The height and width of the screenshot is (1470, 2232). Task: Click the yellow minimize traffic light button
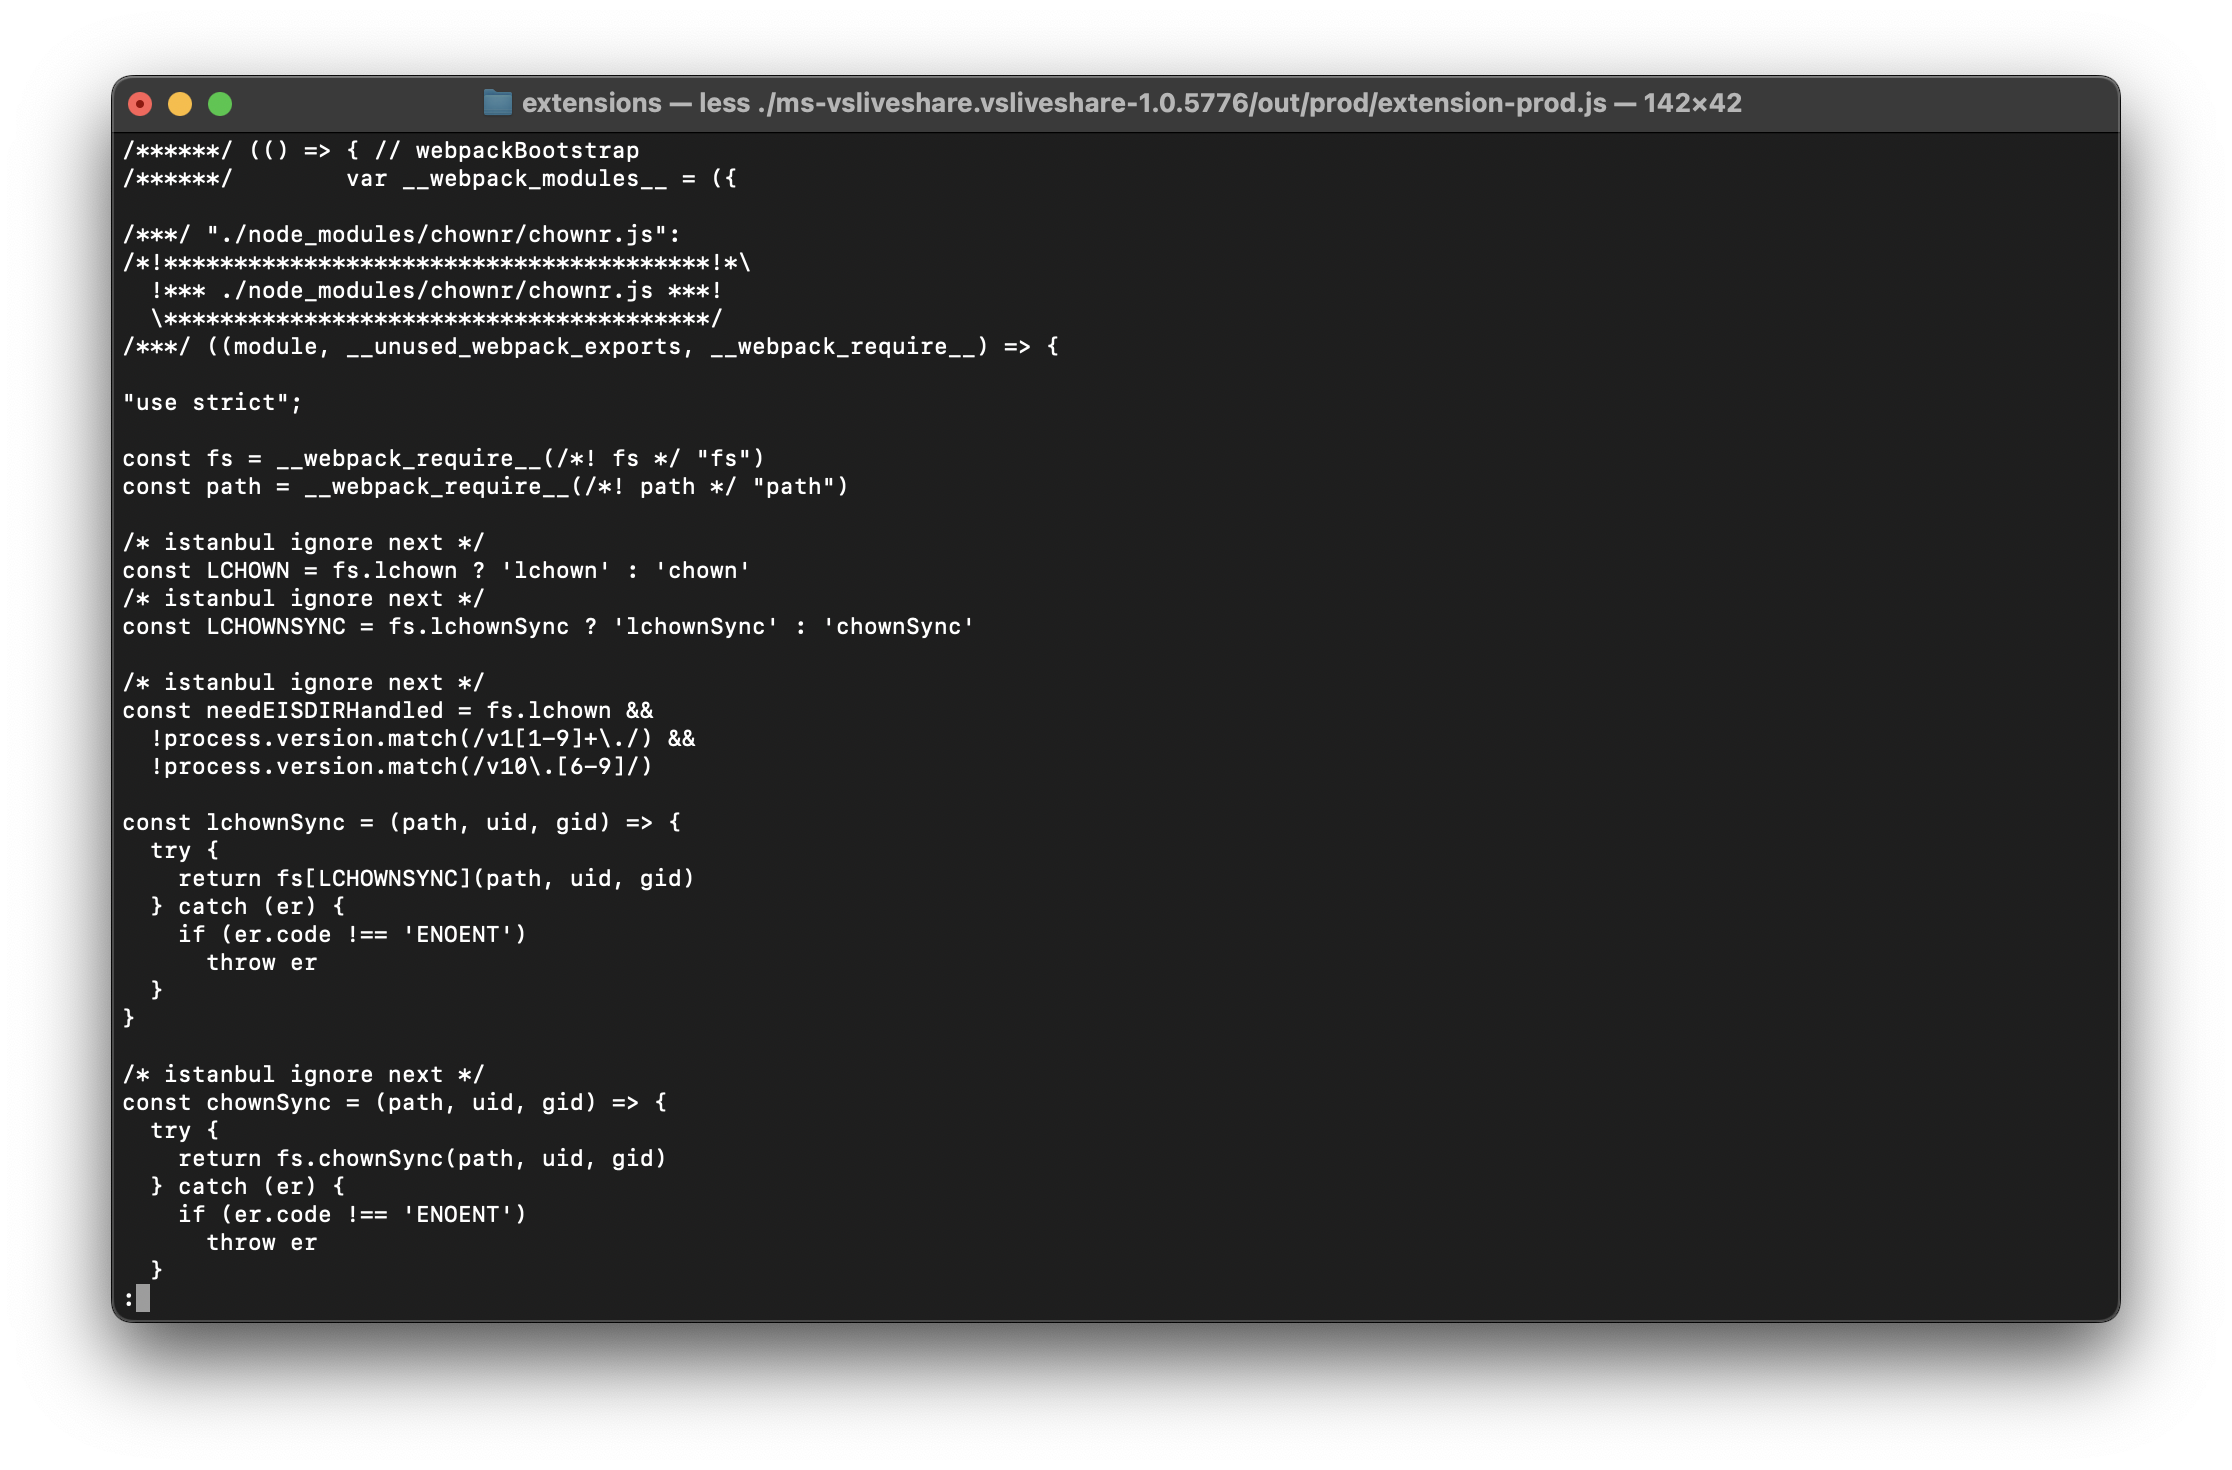tap(180, 103)
